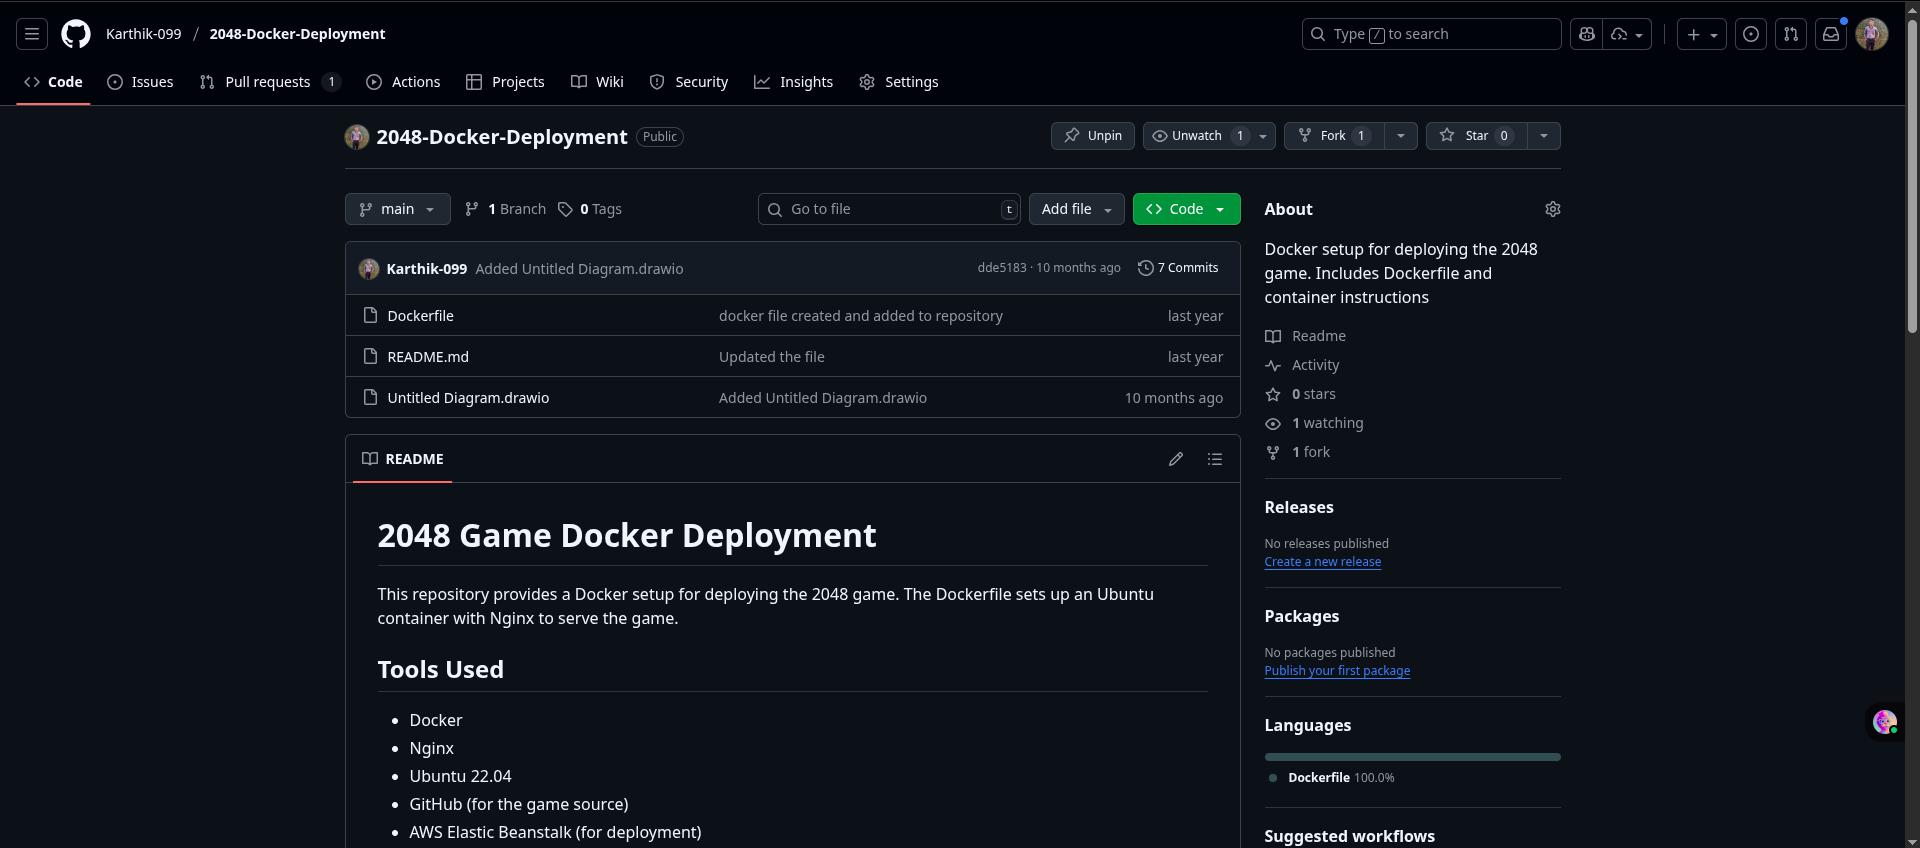Open the issues icon in header

(1751, 34)
